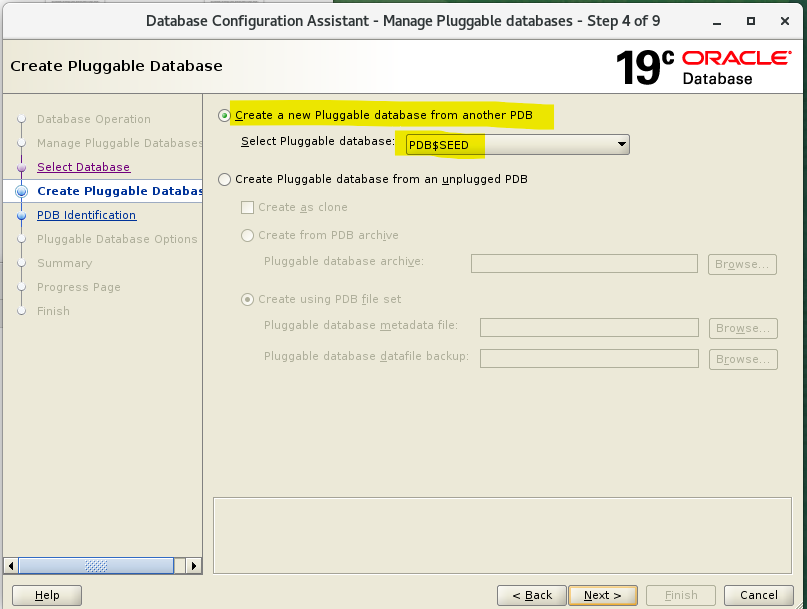Close the Database Configuration Assistant window

(x=785, y=21)
